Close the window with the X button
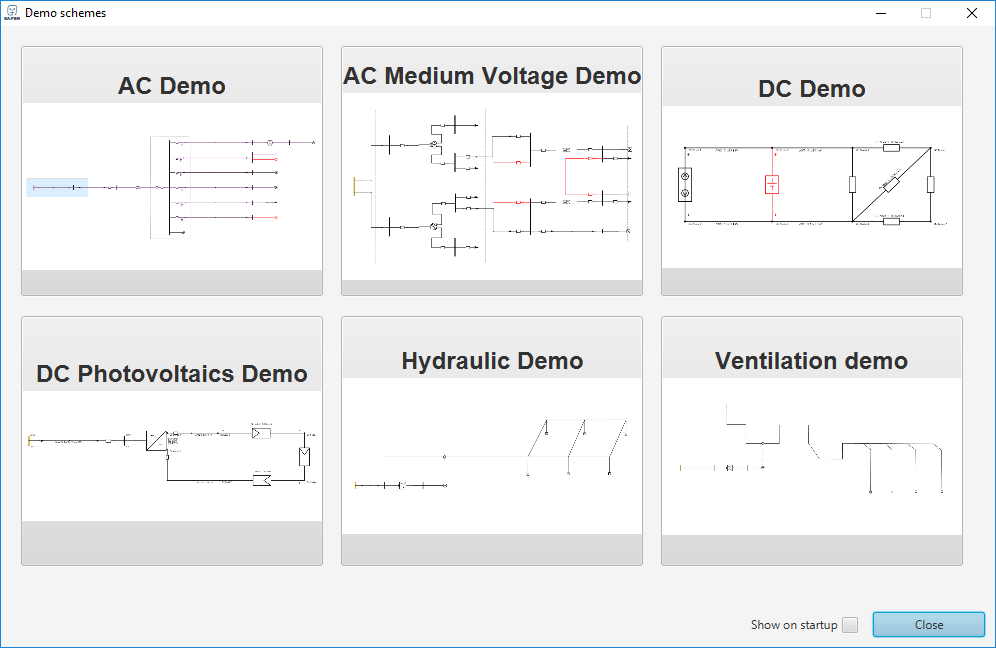The image size is (996, 648). click(x=972, y=13)
